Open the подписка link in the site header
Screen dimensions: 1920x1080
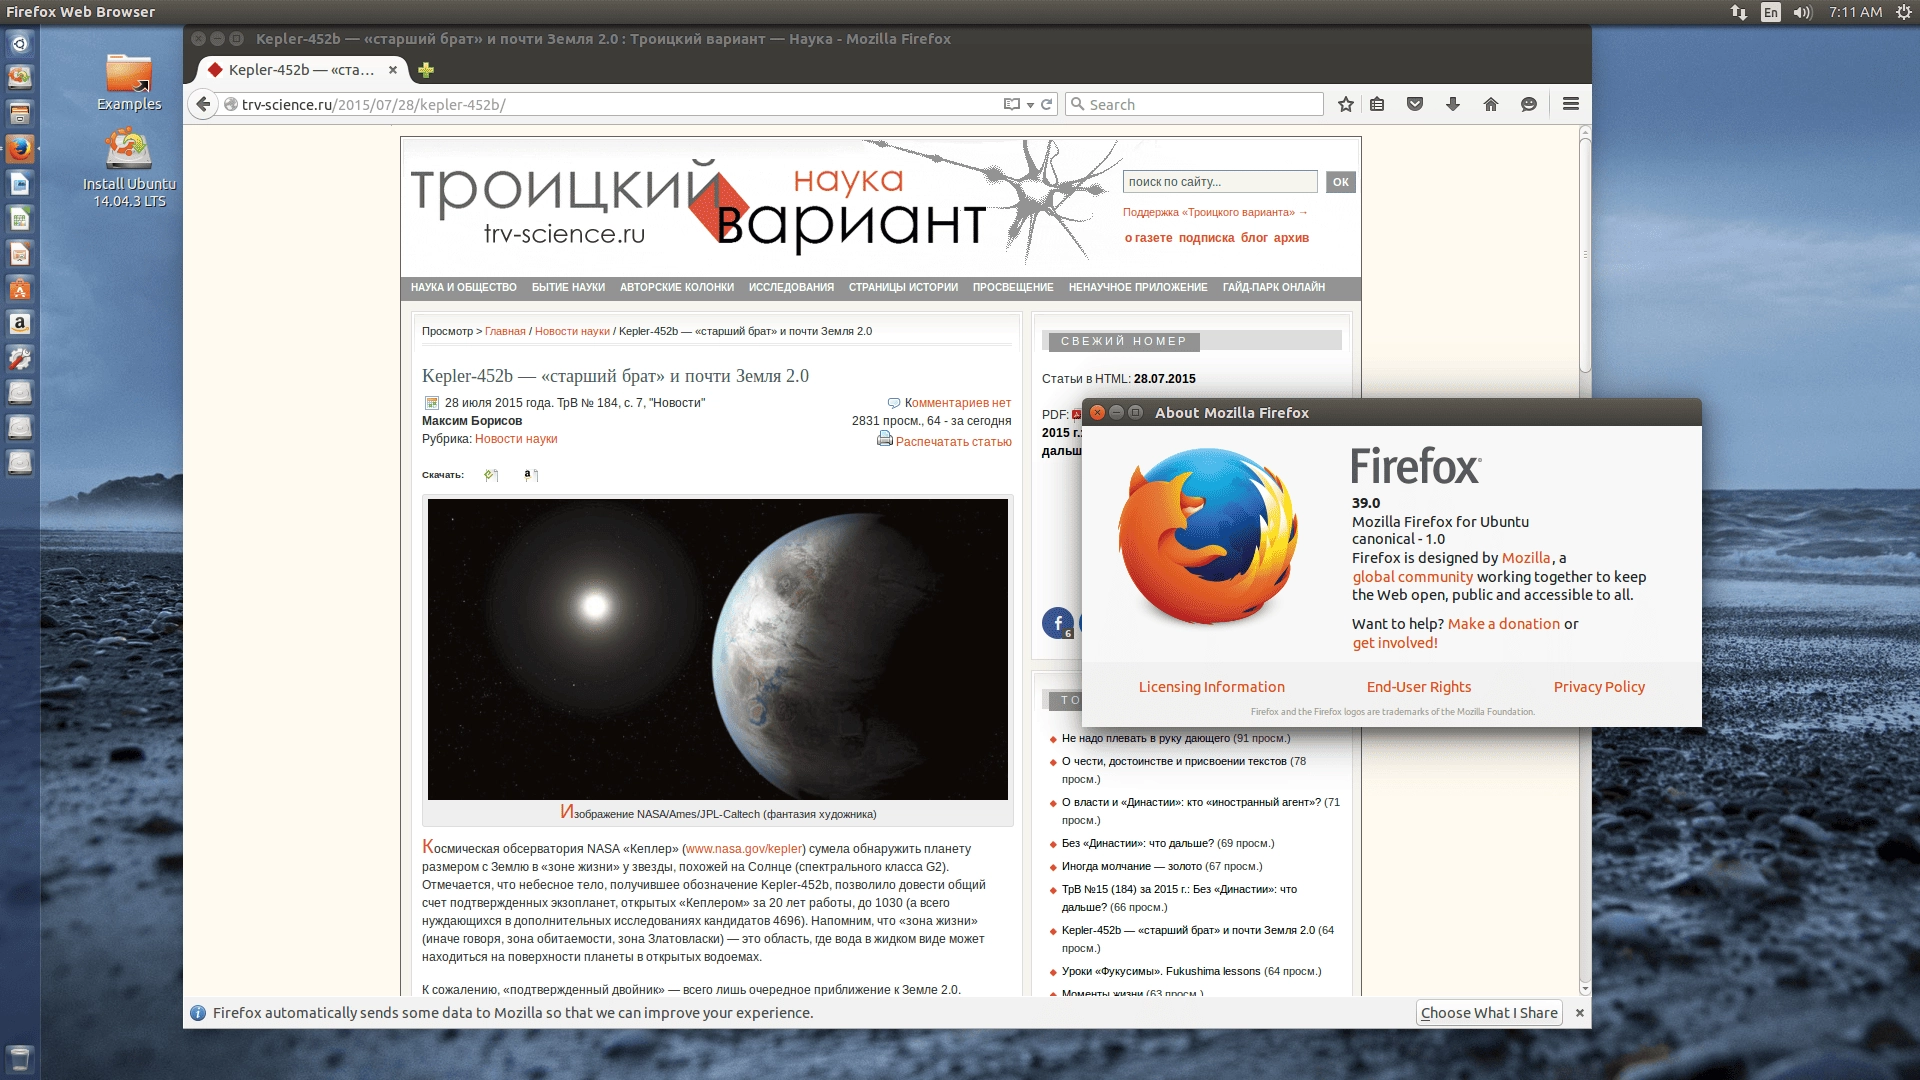(1206, 238)
